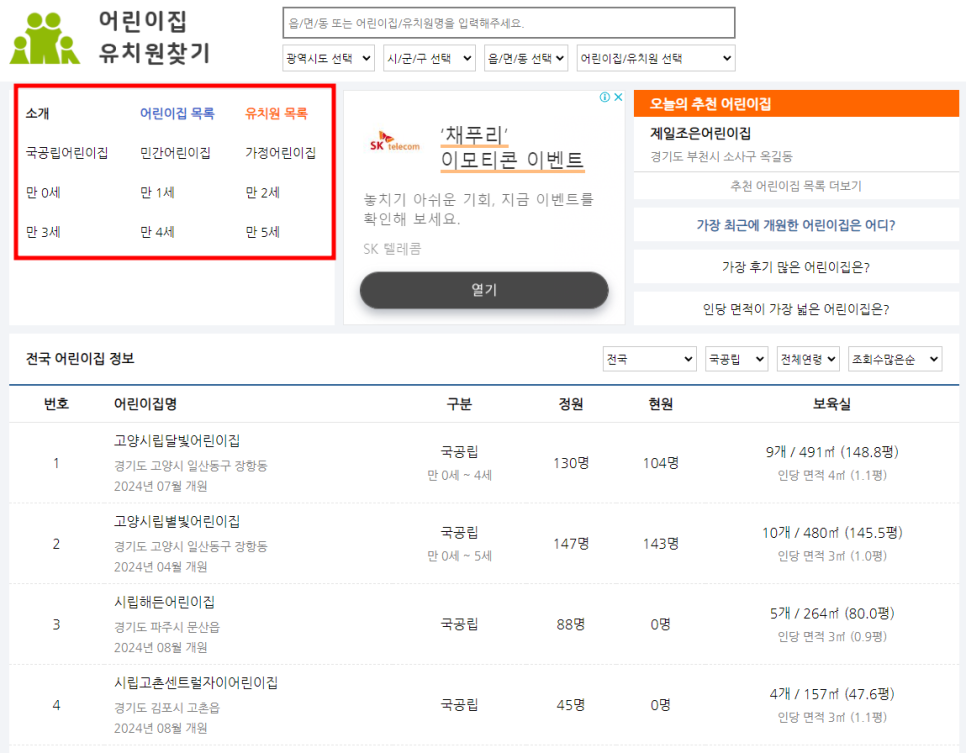Open 고양시립달빛어린이집 listing

click(x=177, y=441)
